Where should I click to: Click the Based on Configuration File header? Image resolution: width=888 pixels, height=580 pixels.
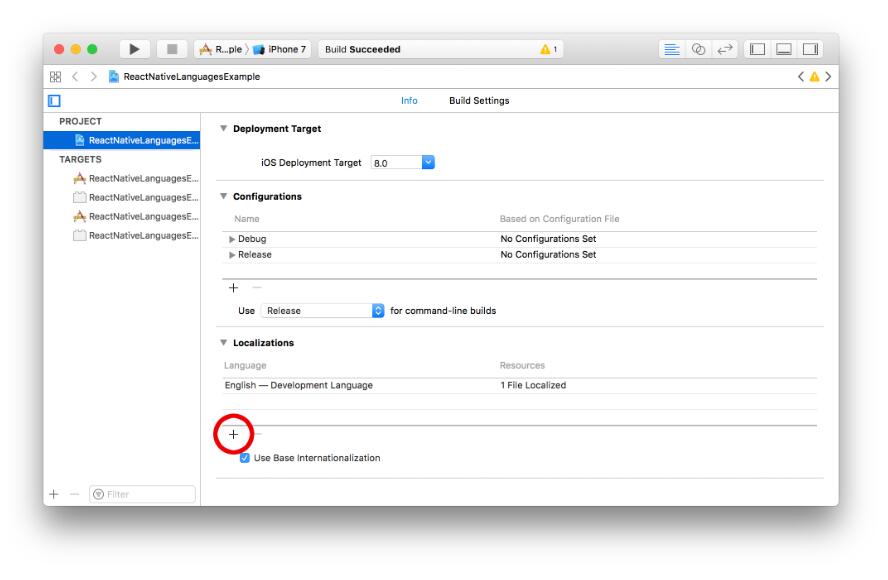(x=560, y=219)
